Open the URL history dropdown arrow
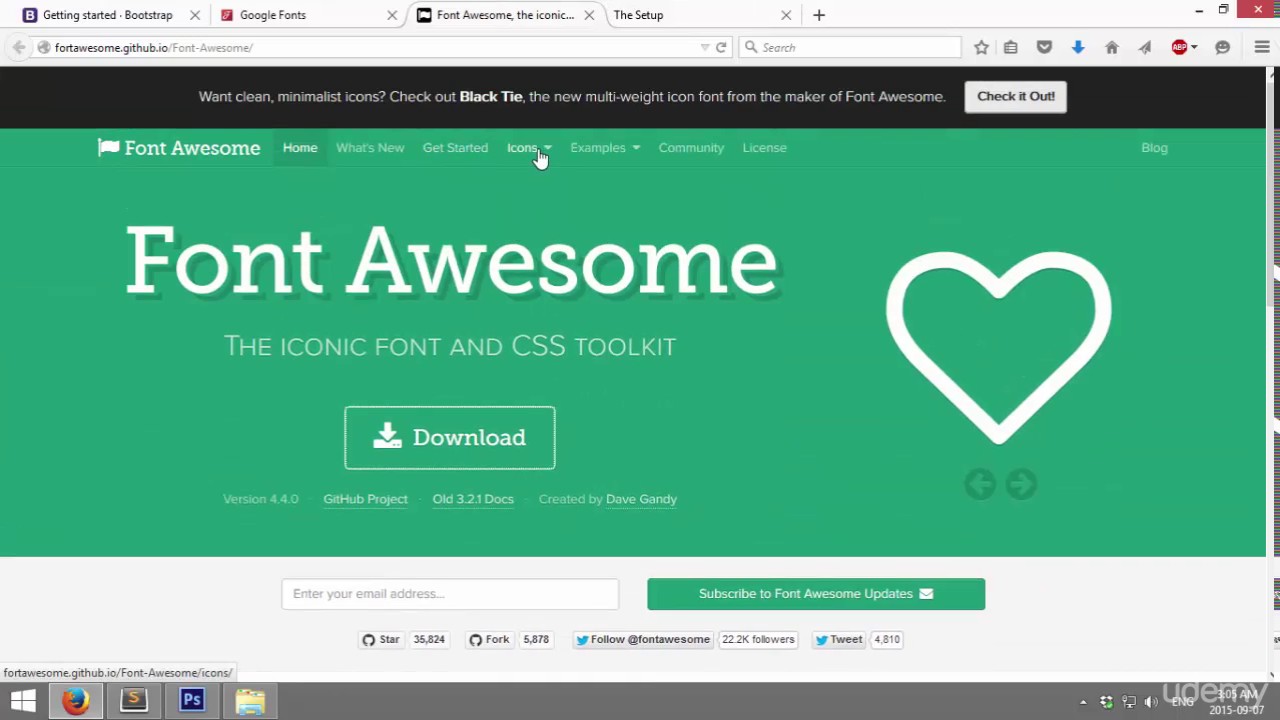The height and width of the screenshot is (720, 1280). click(705, 47)
